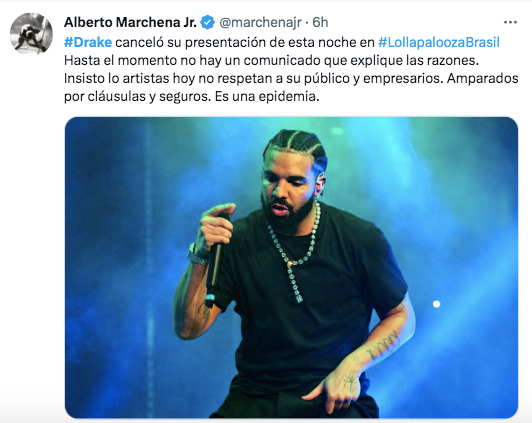The height and width of the screenshot is (423, 532).
Task: Follow the #LollapaloozaBrasil hashtag
Action: pyautogui.click(x=439, y=42)
